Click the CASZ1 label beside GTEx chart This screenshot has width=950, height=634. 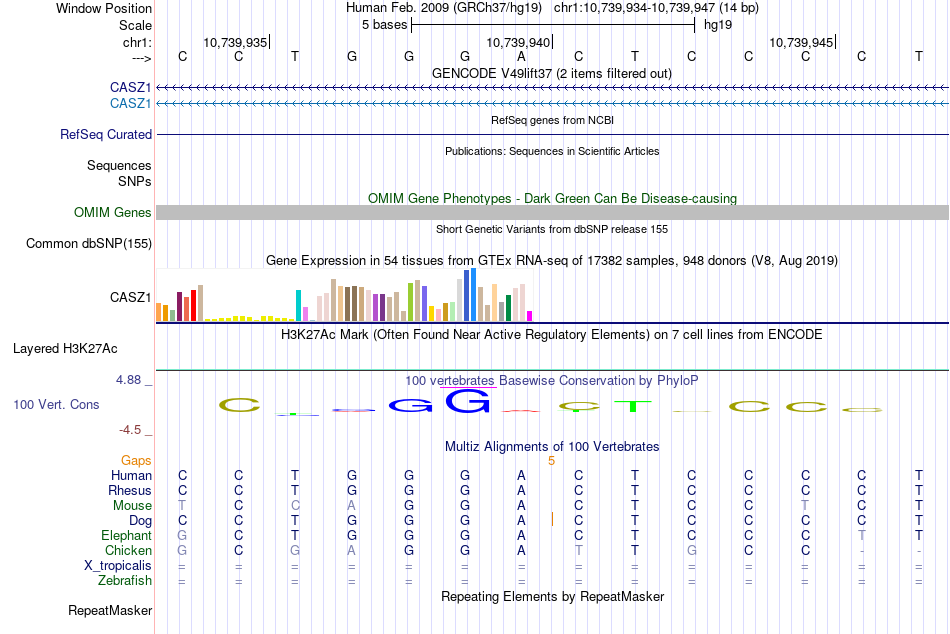130,298
